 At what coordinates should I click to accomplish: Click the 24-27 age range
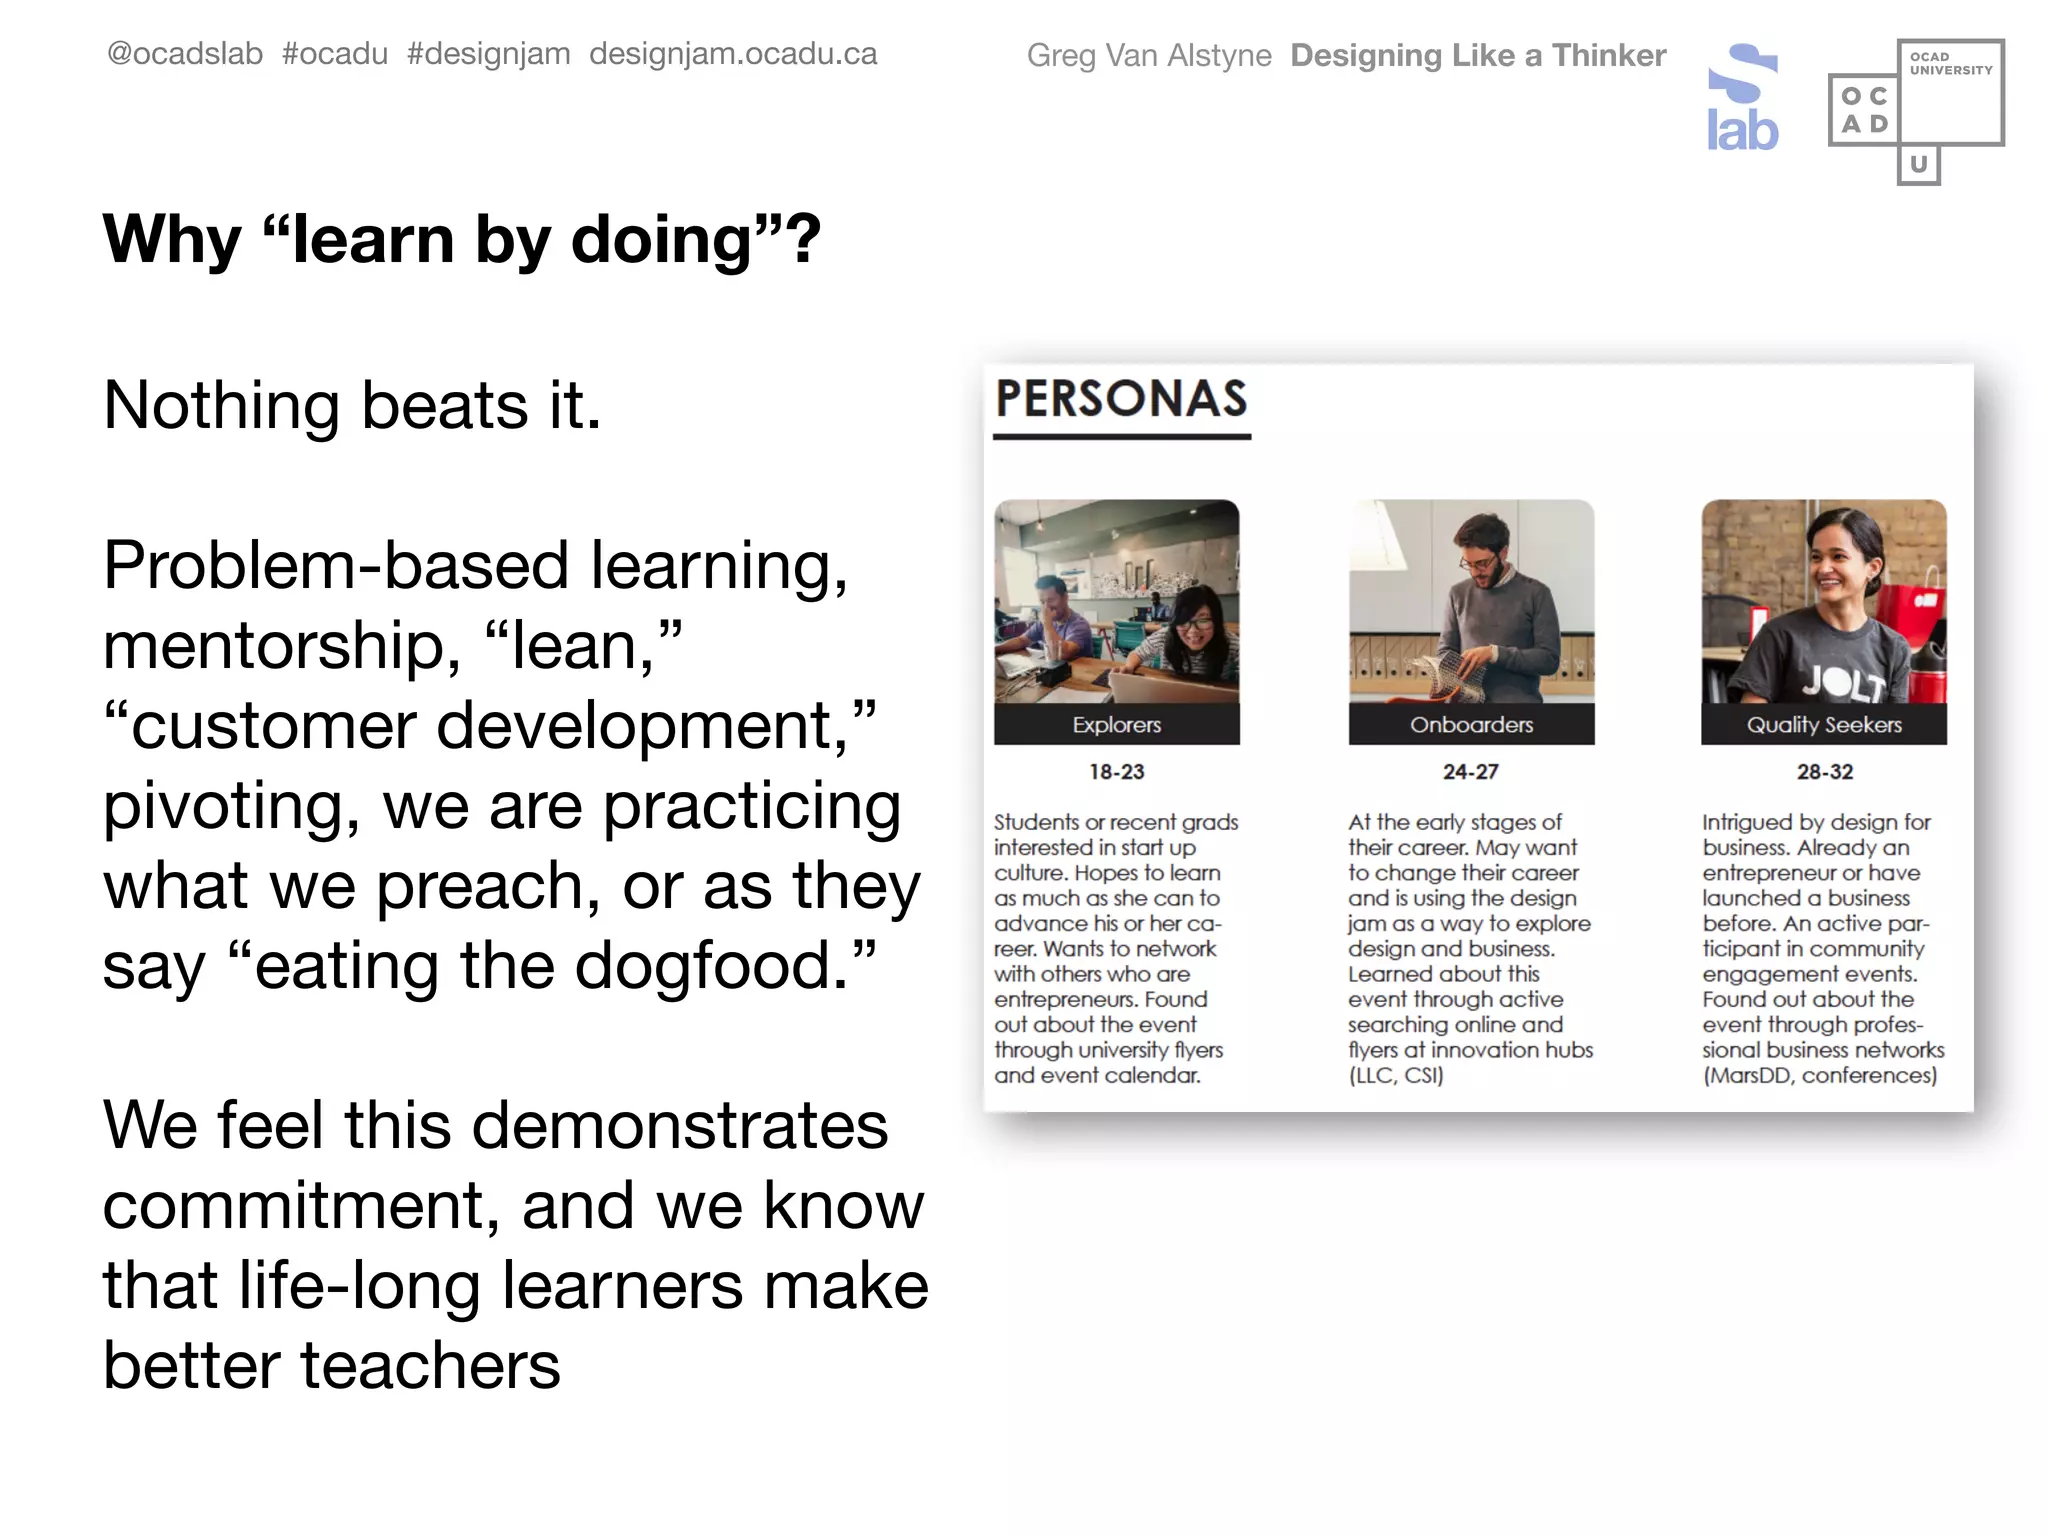click(x=1471, y=772)
